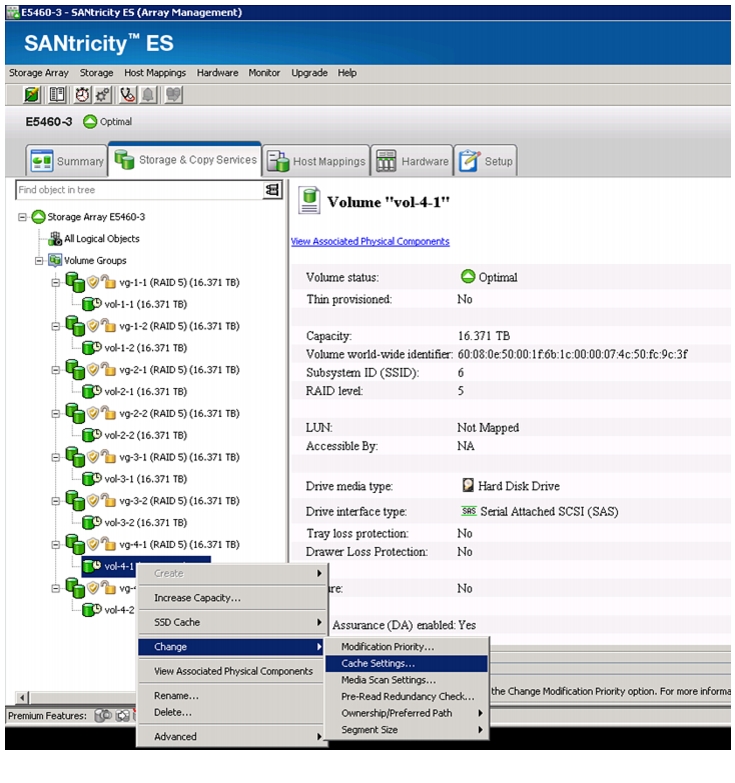Image resolution: width=735 pixels, height=783 pixels.
Task: Click the green Optimal volume status icon
Action: (468, 276)
